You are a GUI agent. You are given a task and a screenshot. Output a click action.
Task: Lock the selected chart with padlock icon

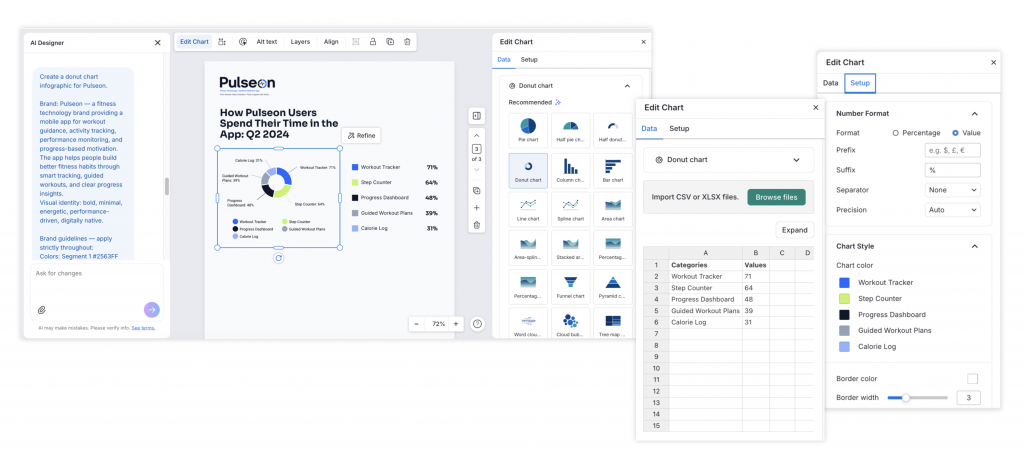coord(373,42)
